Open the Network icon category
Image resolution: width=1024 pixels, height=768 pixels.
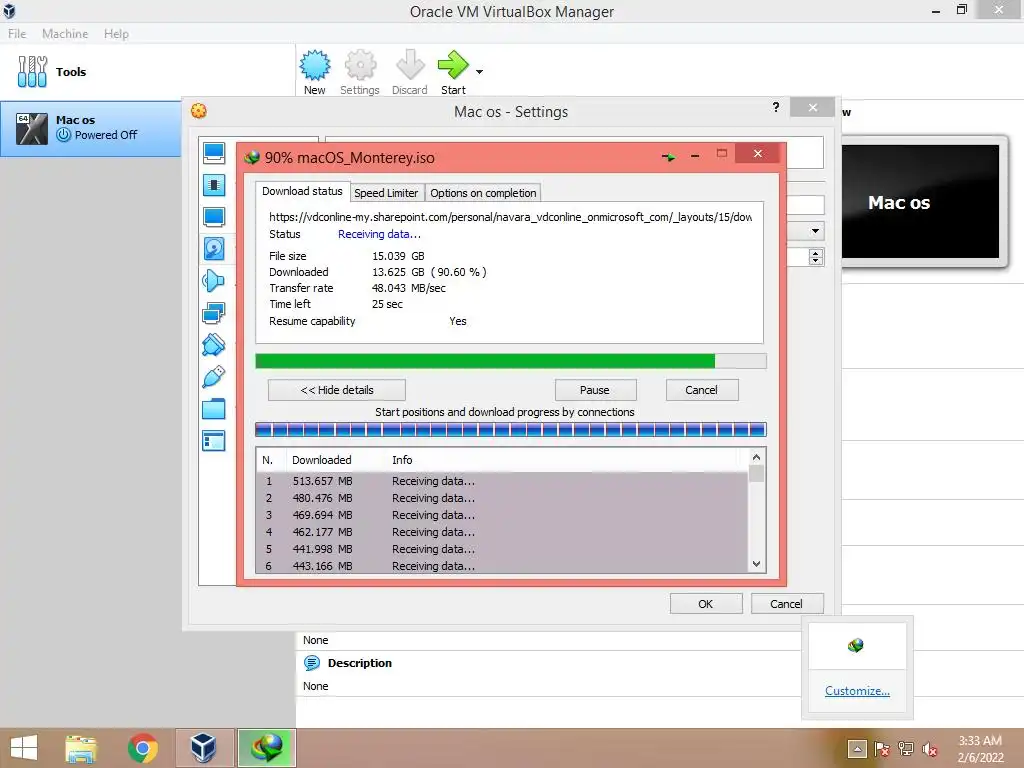[x=214, y=313]
